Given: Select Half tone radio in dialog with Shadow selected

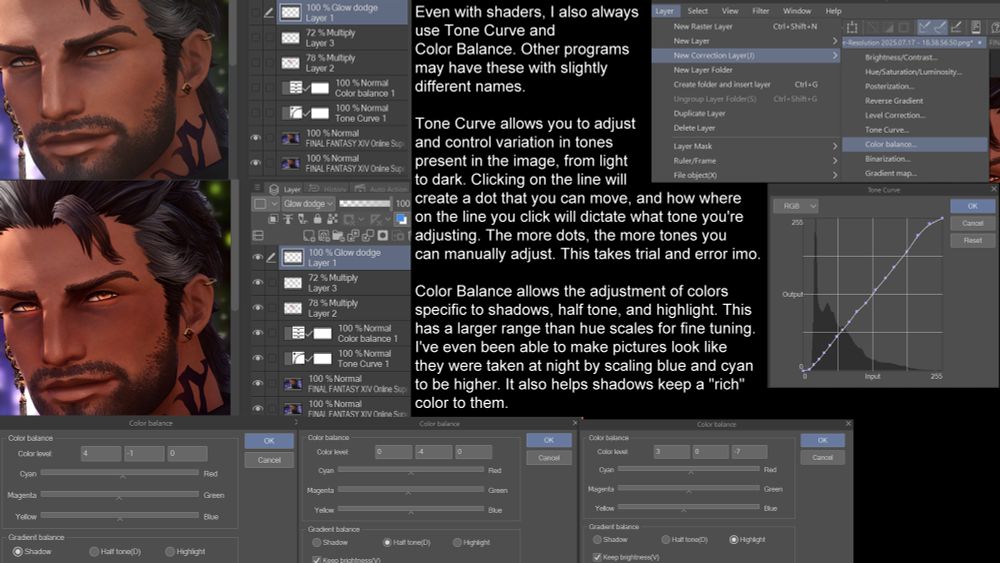Looking at the screenshot, I should point(94,552).
